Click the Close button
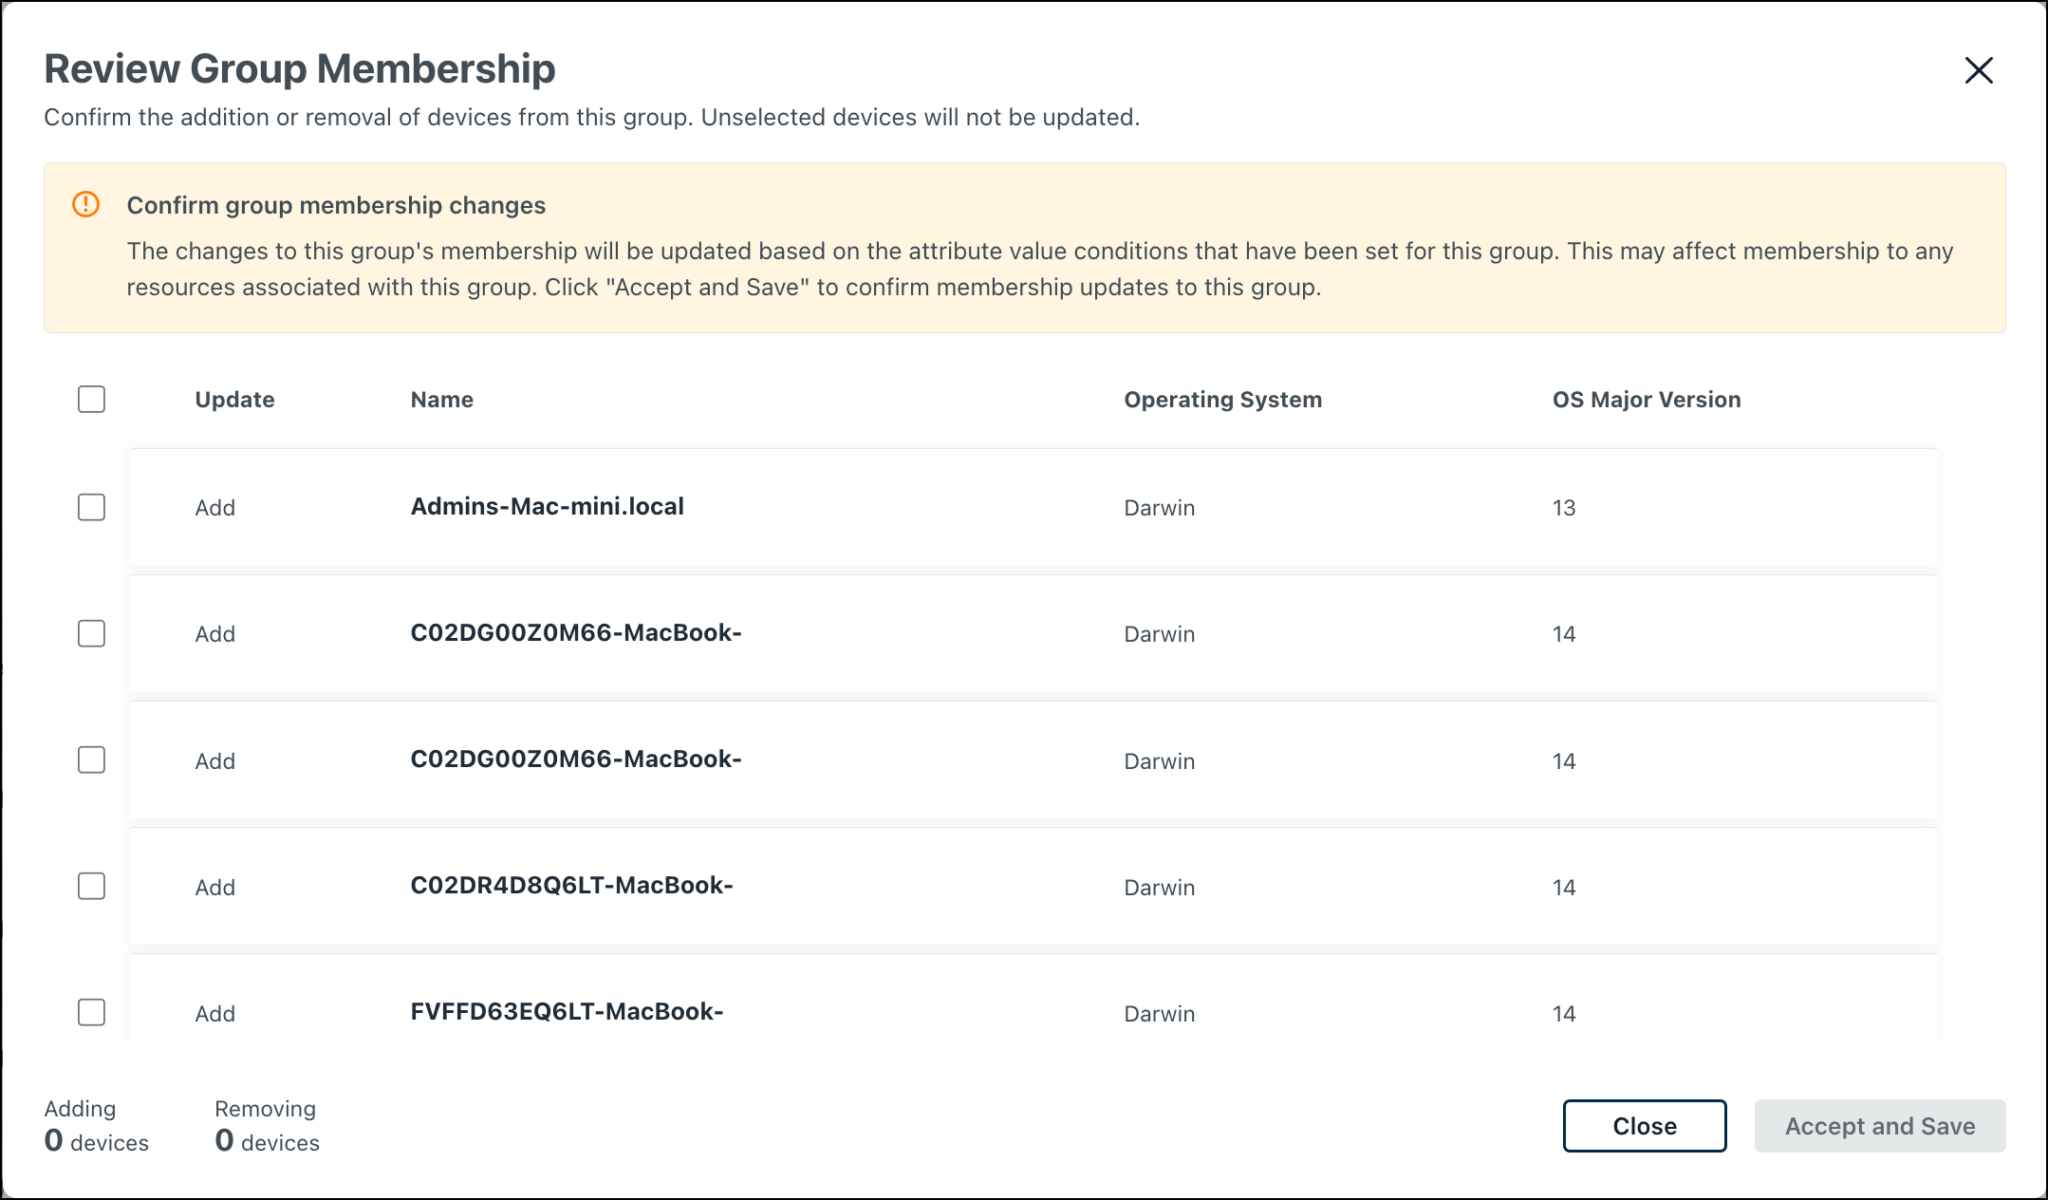Image resolution: width=2048 pixels, height=1200 pixels. coord(1644,1125)
